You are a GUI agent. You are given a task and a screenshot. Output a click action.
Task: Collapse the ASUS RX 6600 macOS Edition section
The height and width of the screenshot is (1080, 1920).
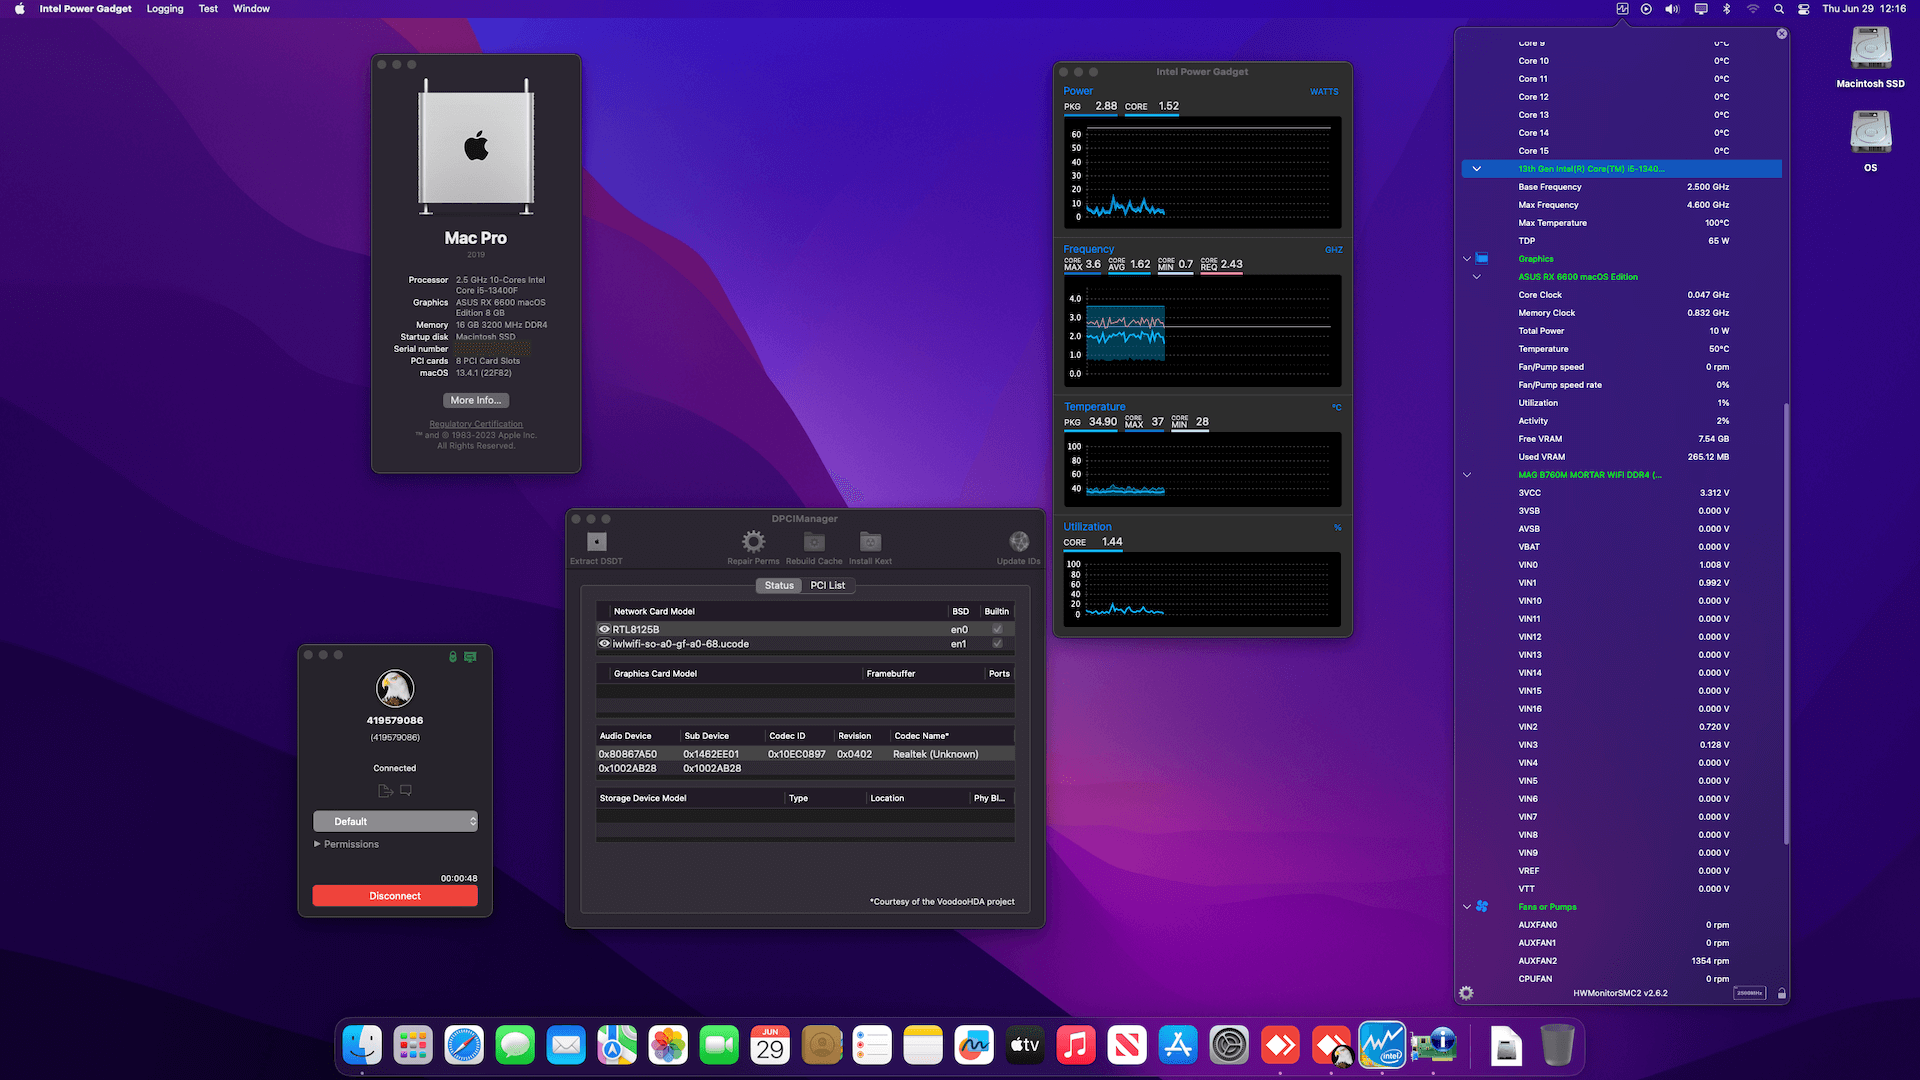1477,277
